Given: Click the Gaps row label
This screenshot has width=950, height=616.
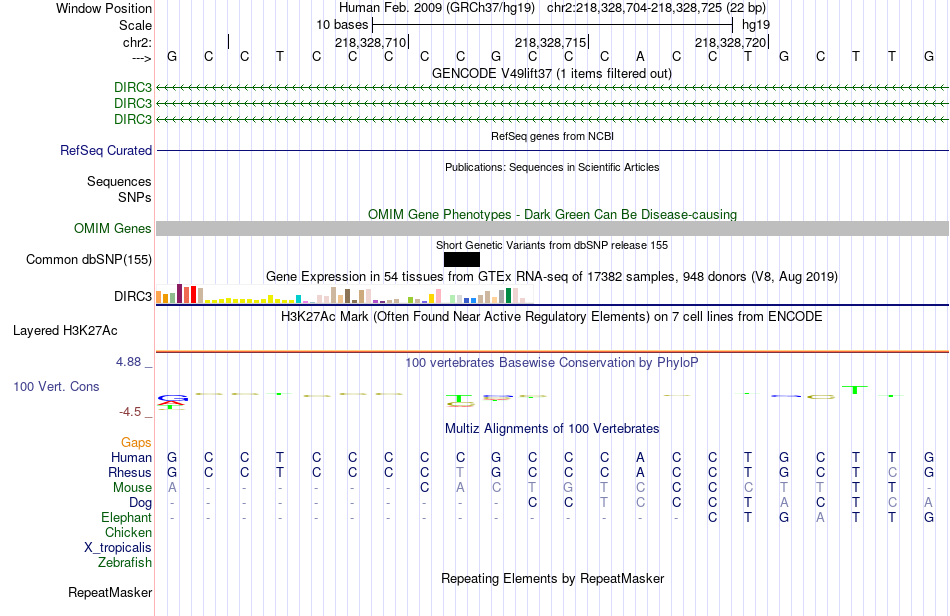Looking at the screenshot, I should click(x=136, y=442).
